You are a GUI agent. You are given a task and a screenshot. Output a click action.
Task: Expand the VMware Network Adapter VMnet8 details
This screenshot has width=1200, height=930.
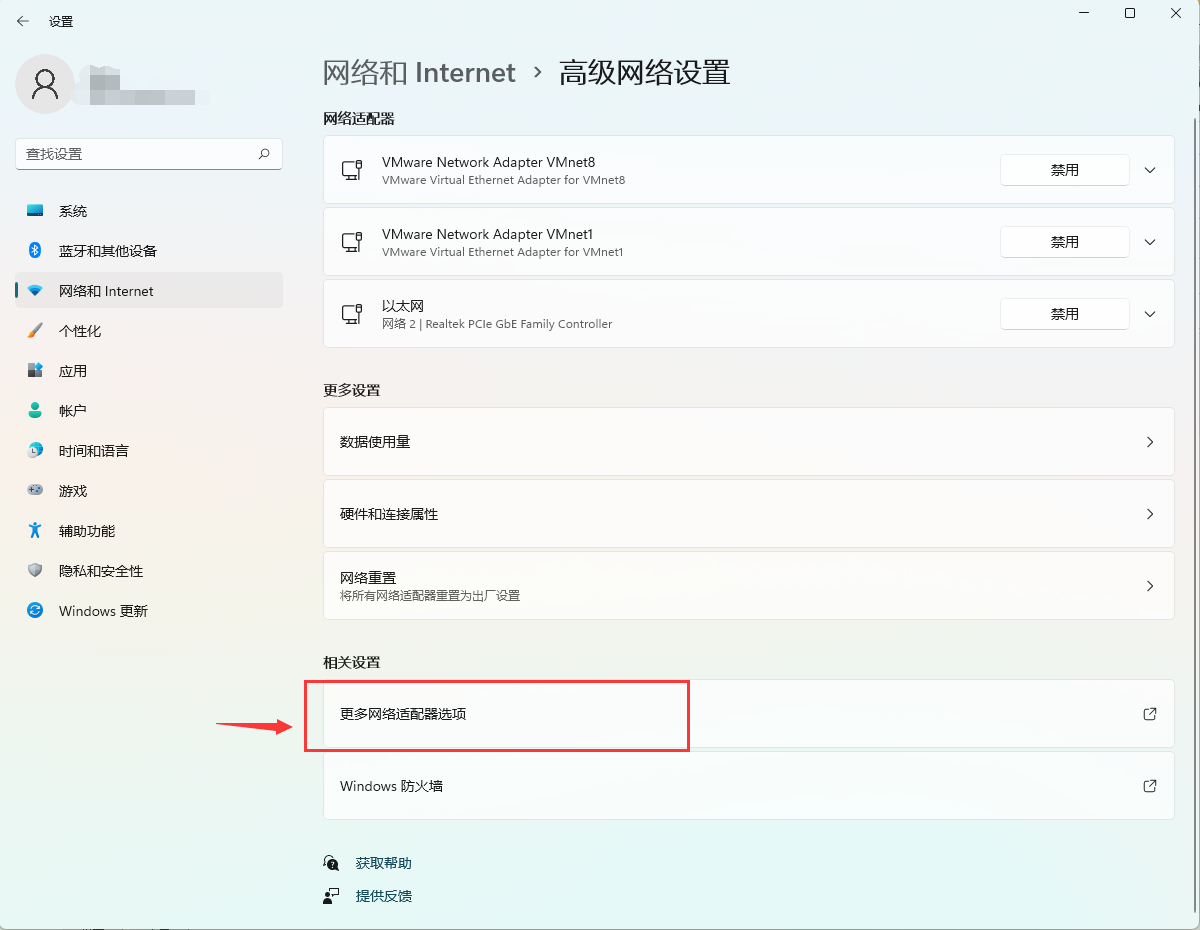[x=1150, y=170]
